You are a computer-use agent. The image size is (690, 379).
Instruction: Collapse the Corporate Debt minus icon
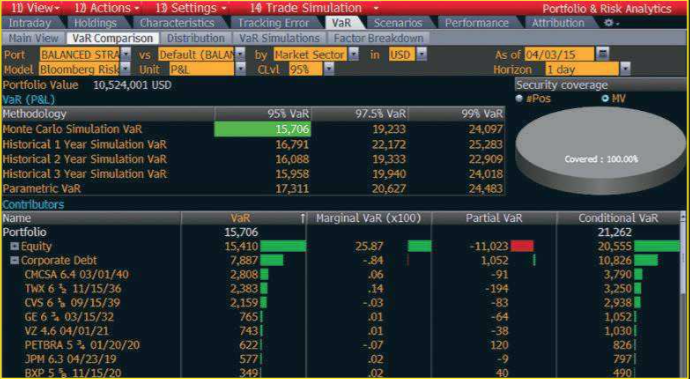point(15,261)
